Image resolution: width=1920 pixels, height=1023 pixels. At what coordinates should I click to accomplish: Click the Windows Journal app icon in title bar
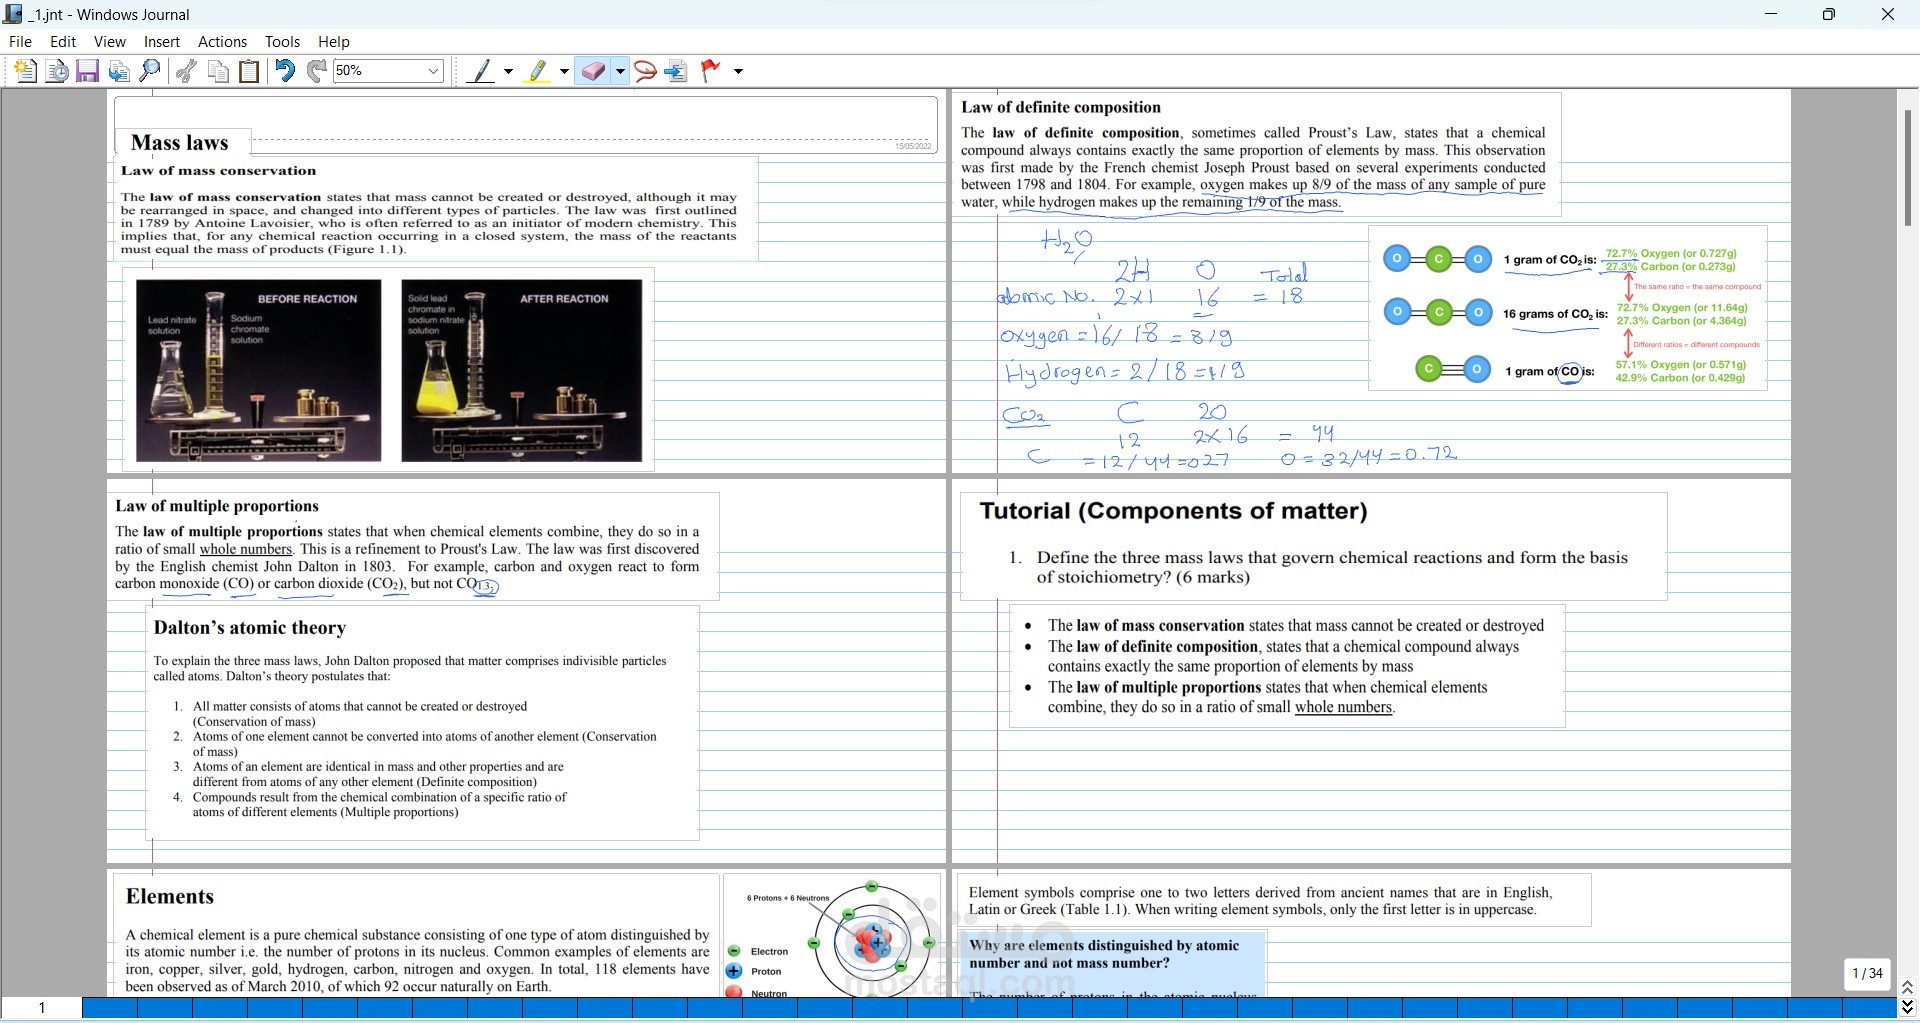pos(13,14)
